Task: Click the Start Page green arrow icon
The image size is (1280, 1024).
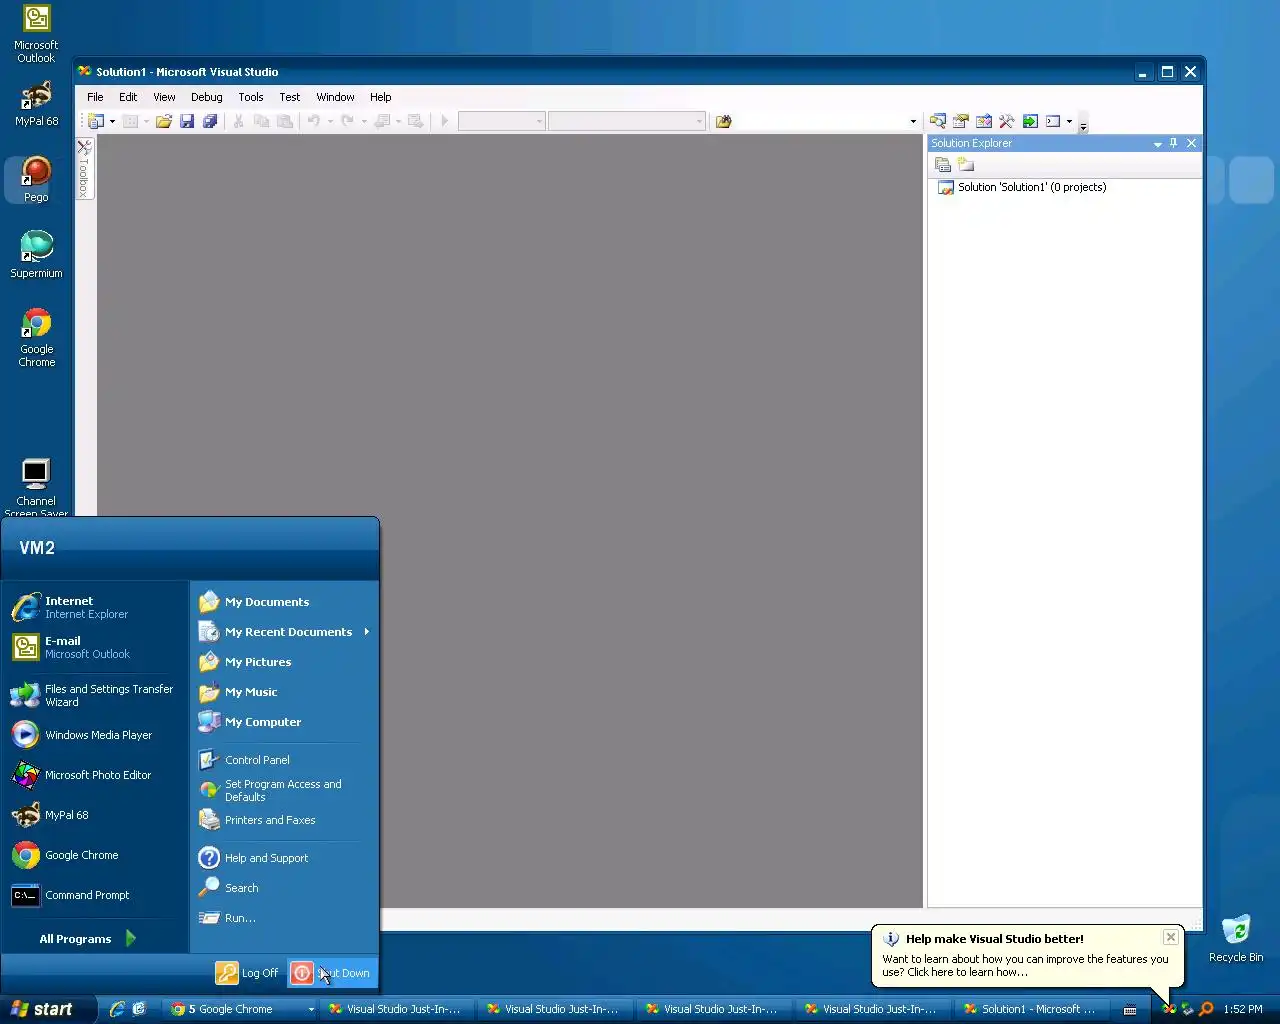Action: click(x=1030, y=121)
